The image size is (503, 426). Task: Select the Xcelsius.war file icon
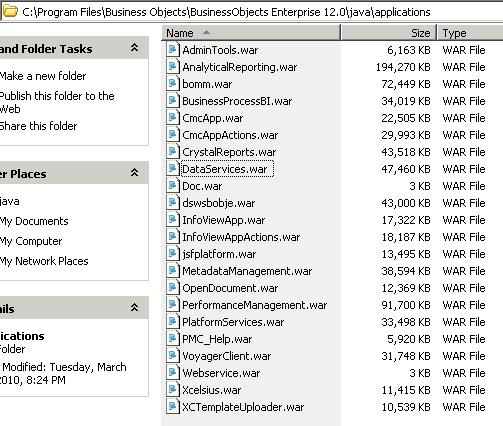click(173, 390)
